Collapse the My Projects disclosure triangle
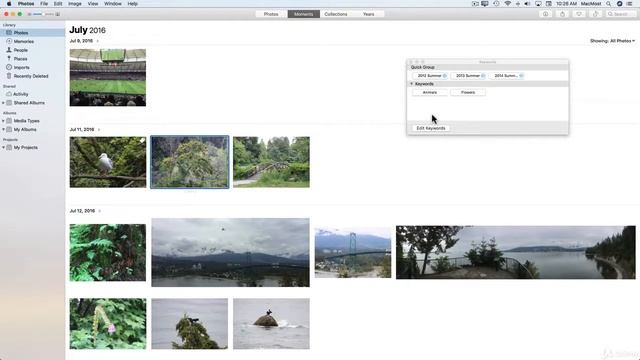This screenshot has height=360, width=640. pyautogui.click(x=3, y=147)
